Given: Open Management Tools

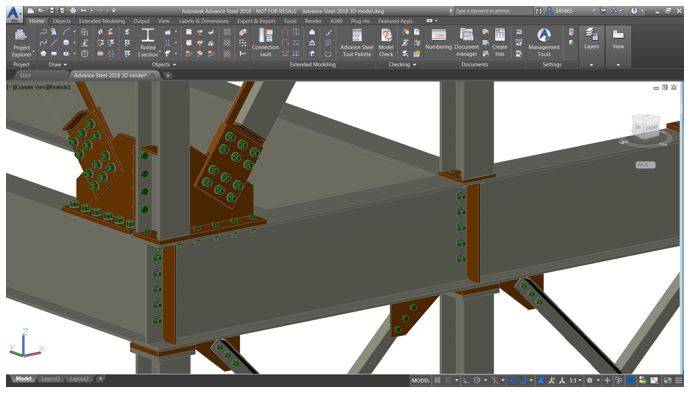Looking at the screenshot, I should coord(544,43).
